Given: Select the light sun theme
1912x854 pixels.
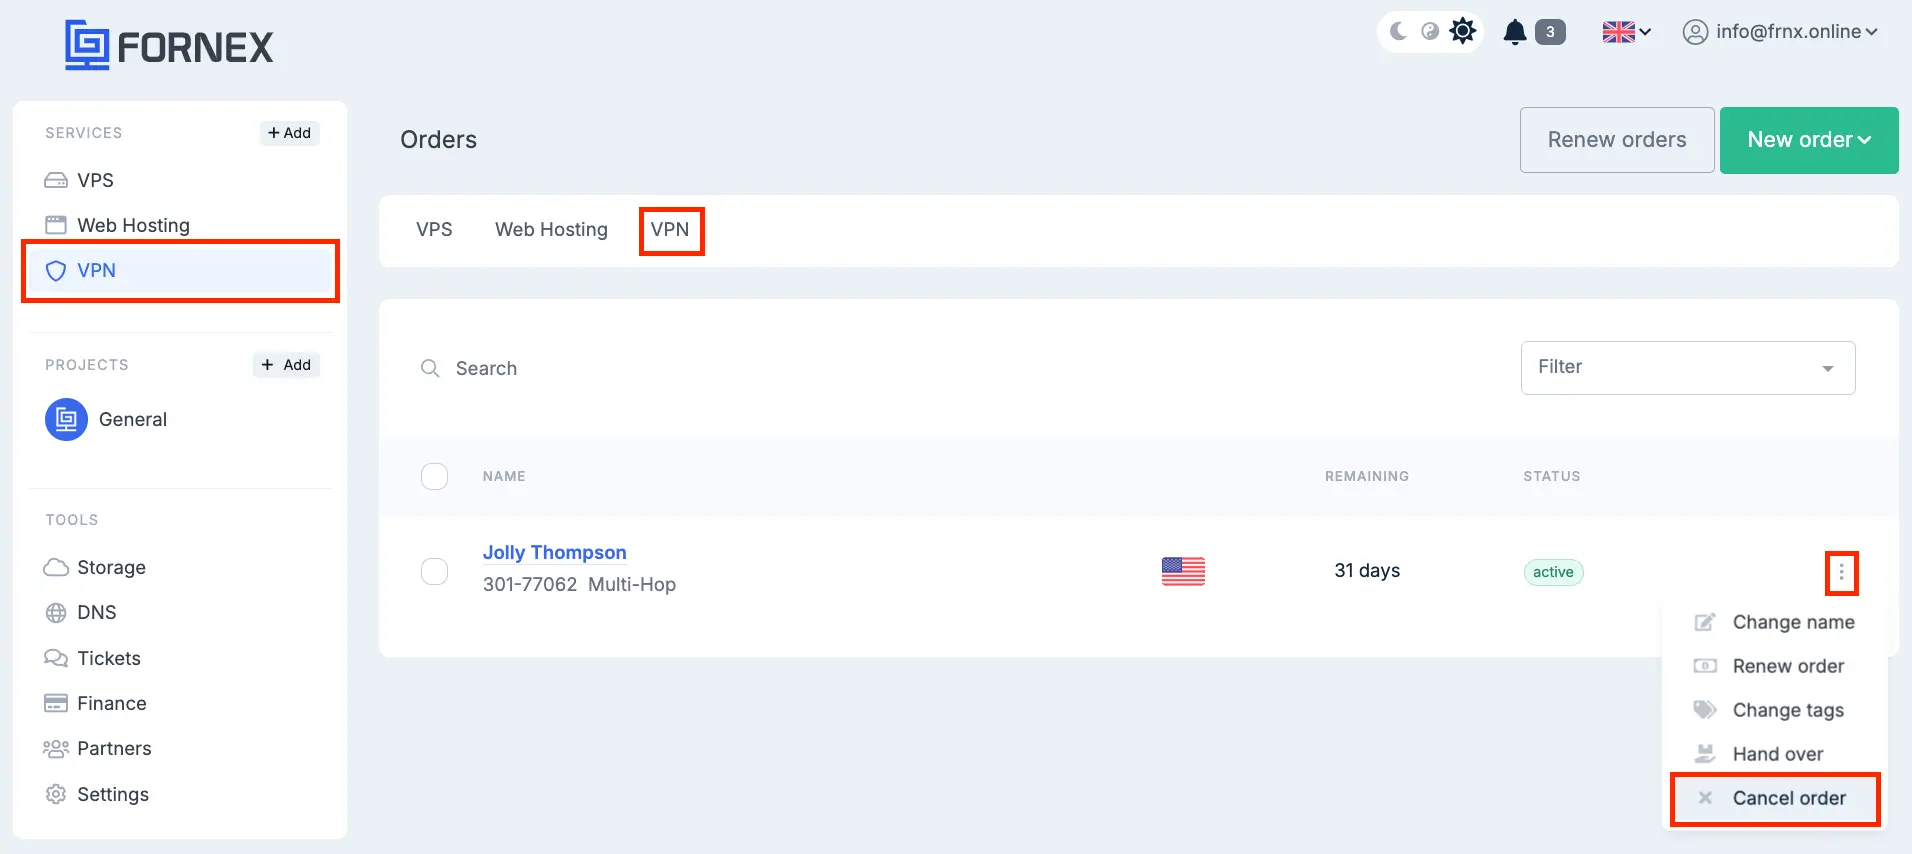Looking at the screenshot, I should click(x=1463, y=31).
